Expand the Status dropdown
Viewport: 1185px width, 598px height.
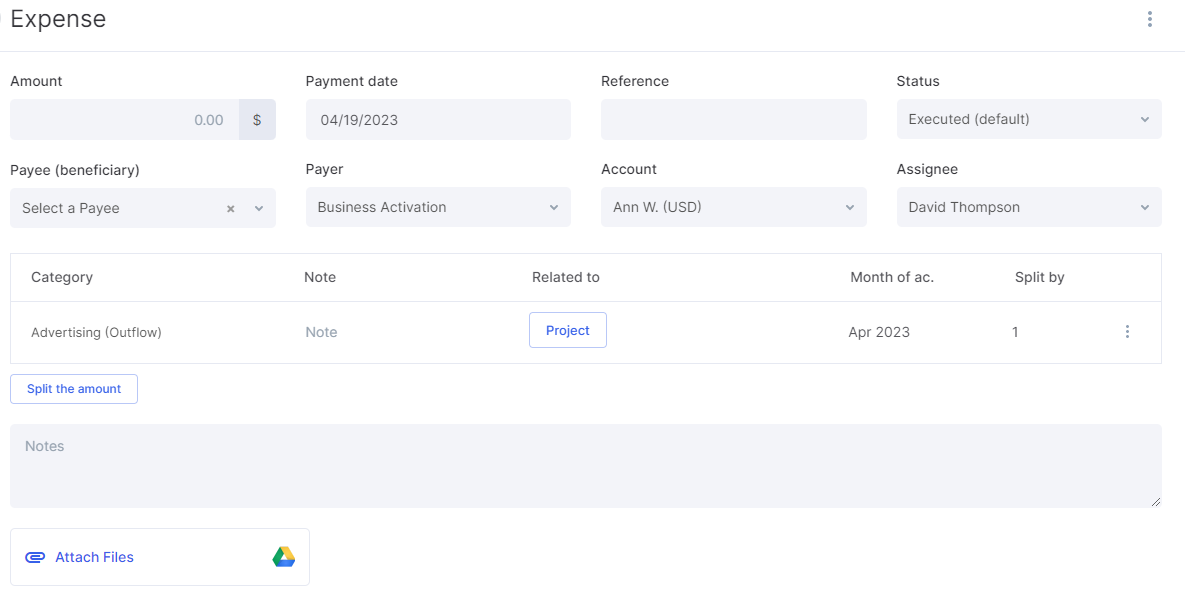[1028, 119]
